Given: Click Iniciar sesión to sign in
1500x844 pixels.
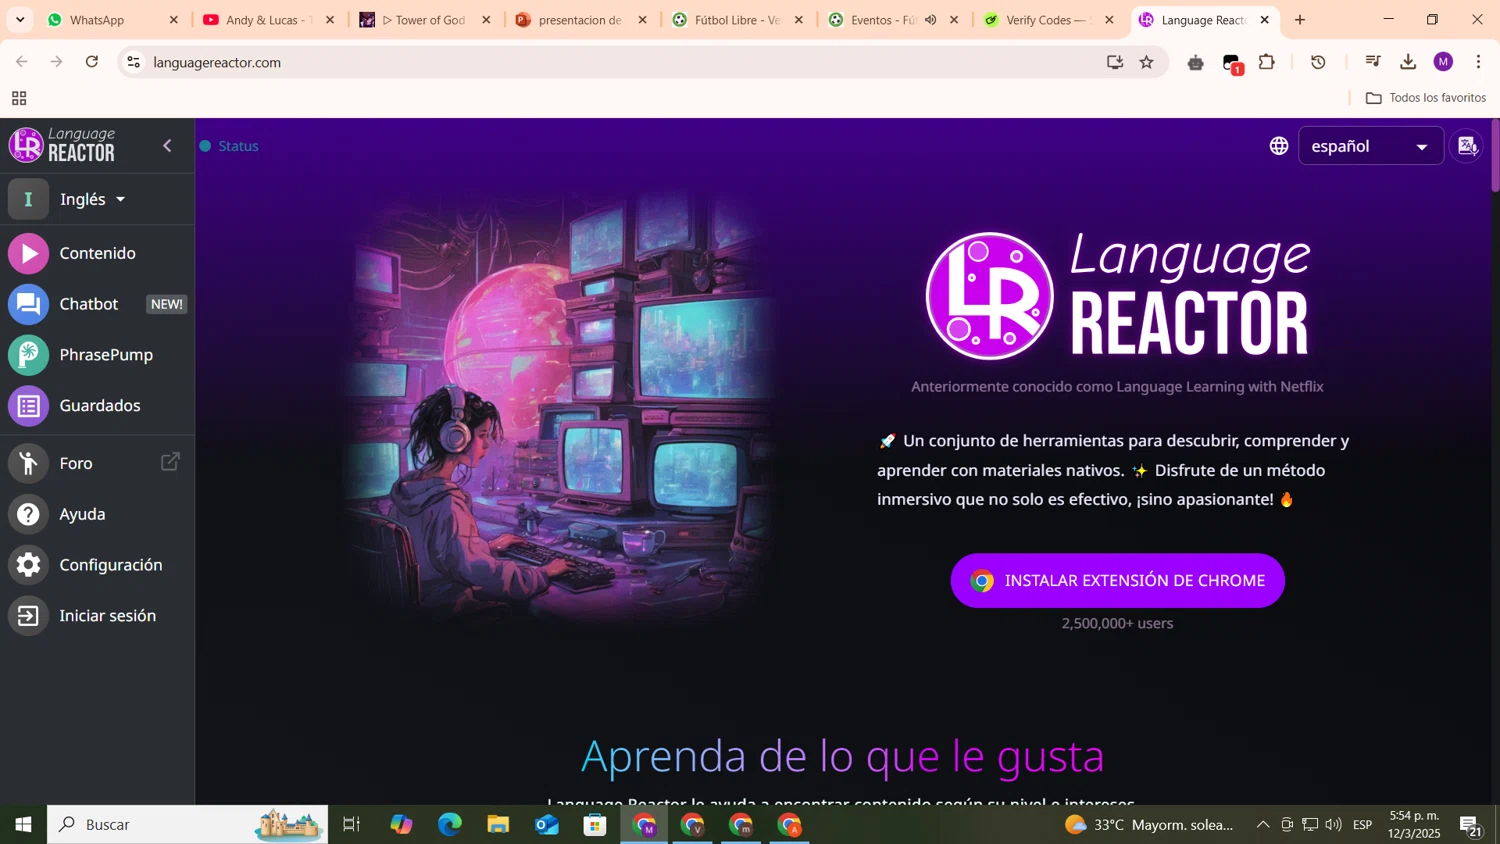Looking at the screenshot, I should 97,616.
